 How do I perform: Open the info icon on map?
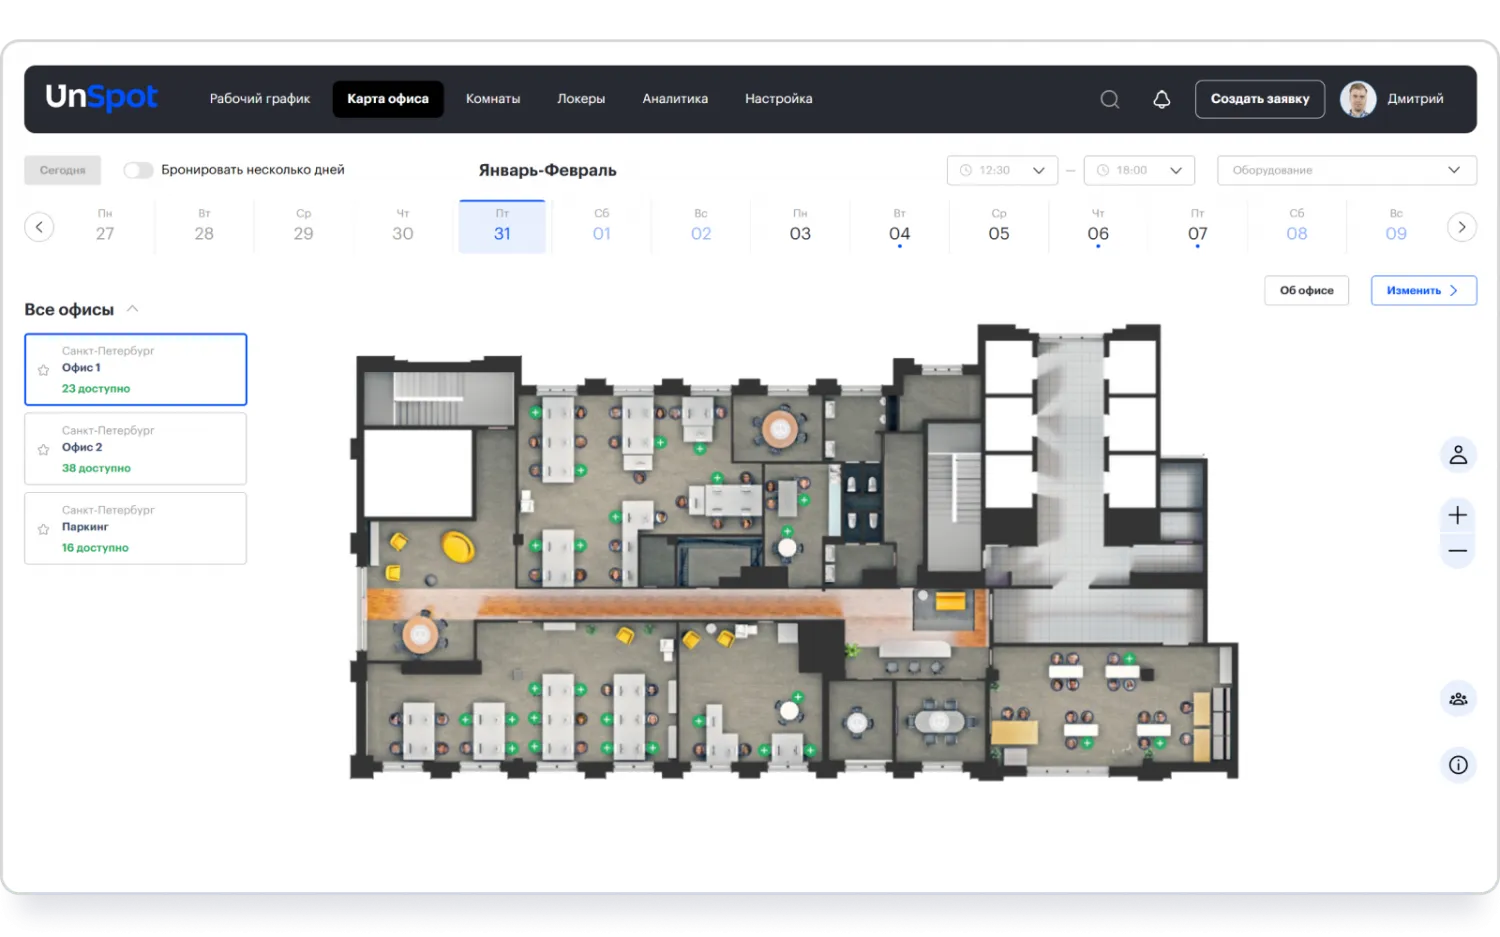click(1458, 765)
